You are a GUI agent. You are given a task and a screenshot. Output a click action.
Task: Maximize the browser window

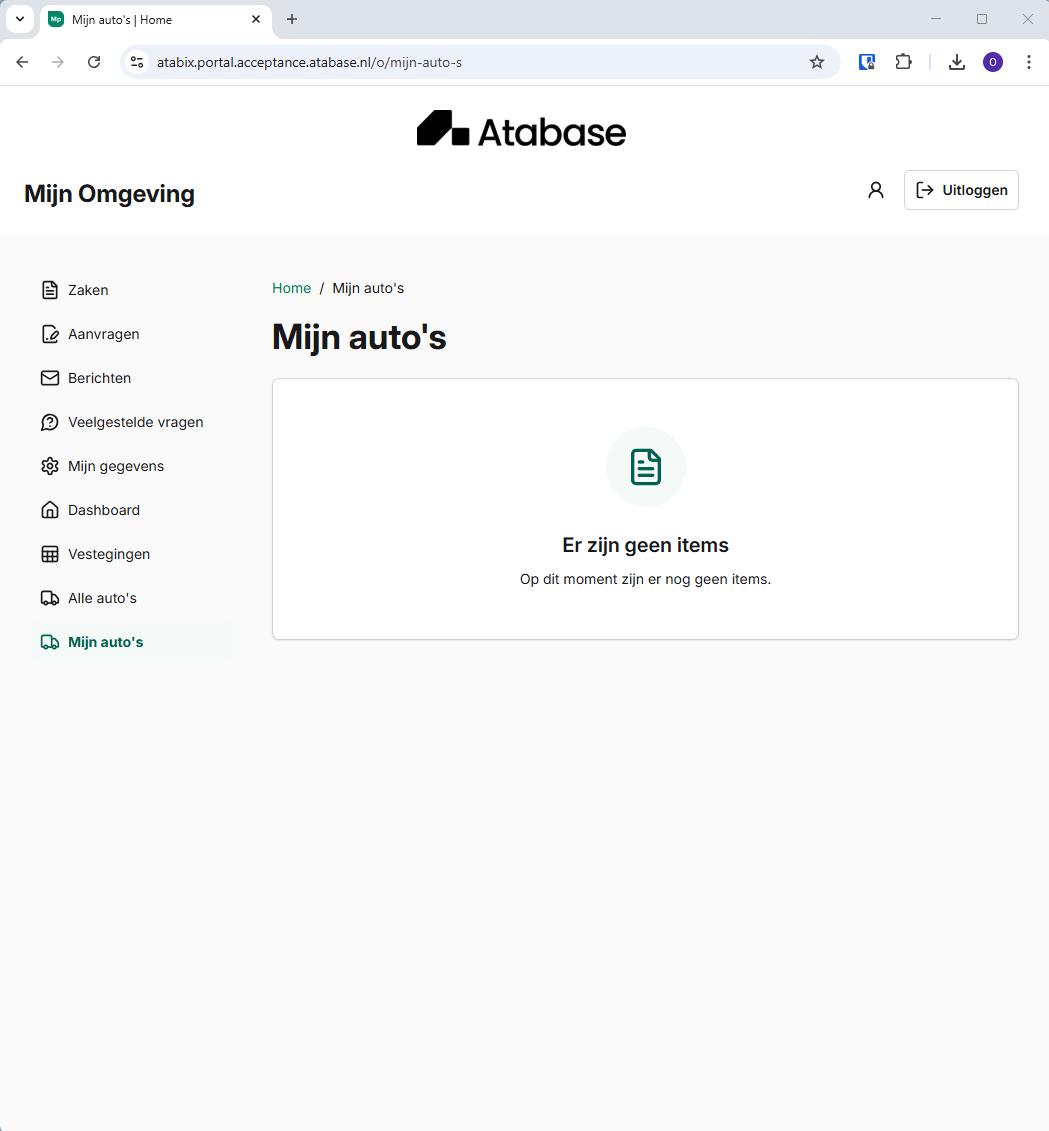coord(982,19)
